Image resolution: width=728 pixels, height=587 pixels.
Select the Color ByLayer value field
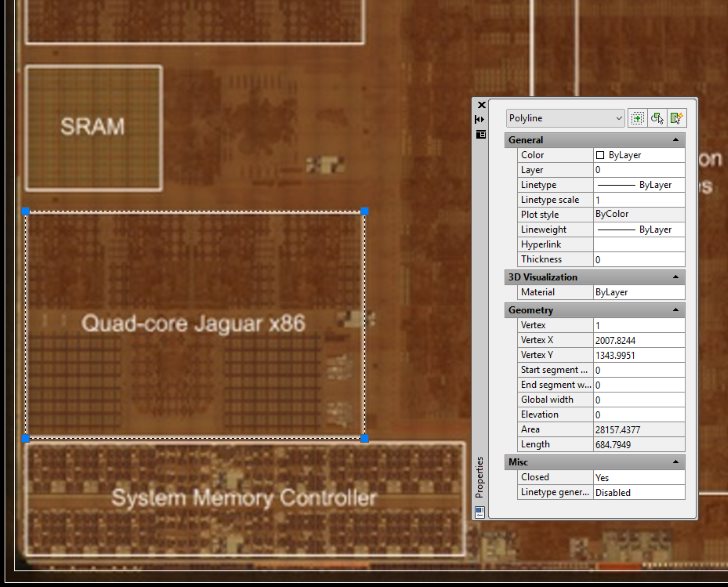(x=639, y=155)
